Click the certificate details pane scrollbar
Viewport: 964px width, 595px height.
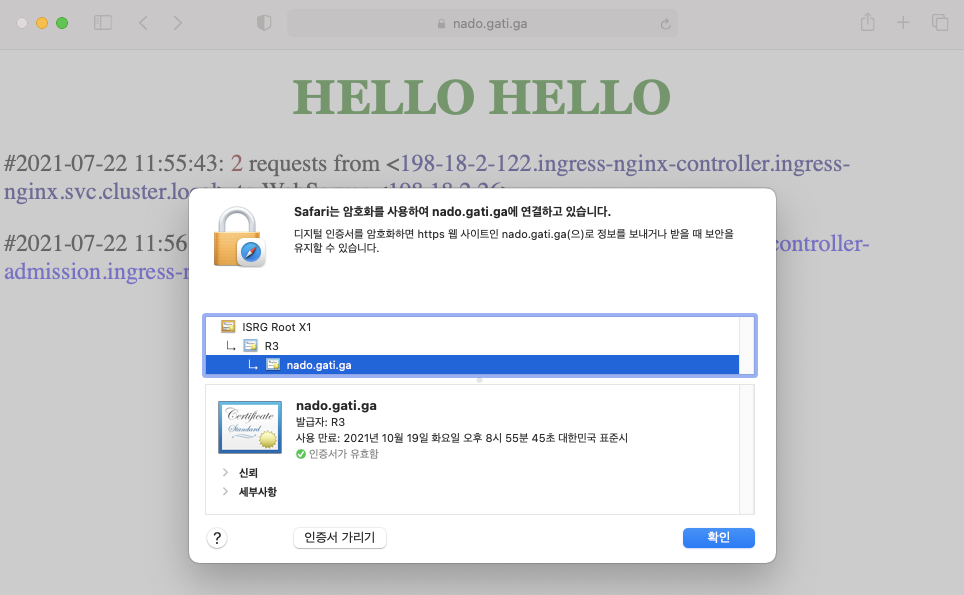[x=747, y=450]
